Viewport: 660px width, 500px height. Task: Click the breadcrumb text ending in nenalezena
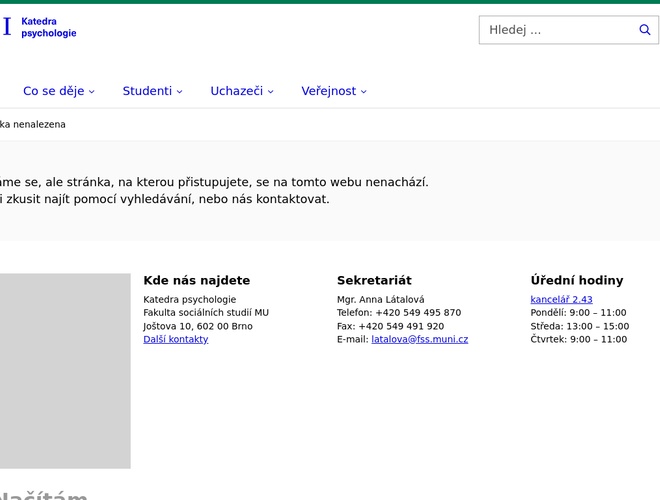pyautogui.click(x=33, y=124)
